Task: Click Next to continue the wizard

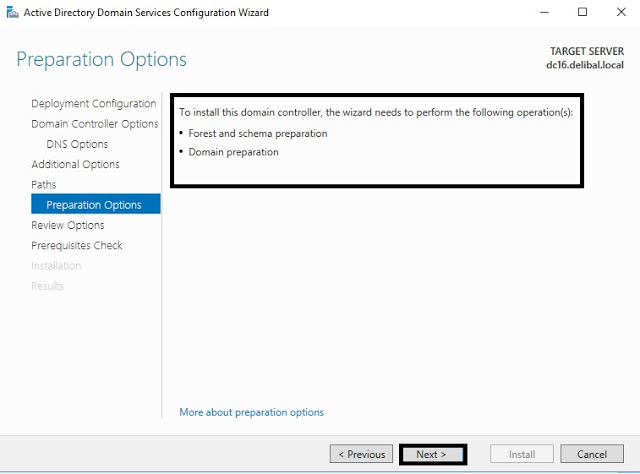Action: coord(432,454)
